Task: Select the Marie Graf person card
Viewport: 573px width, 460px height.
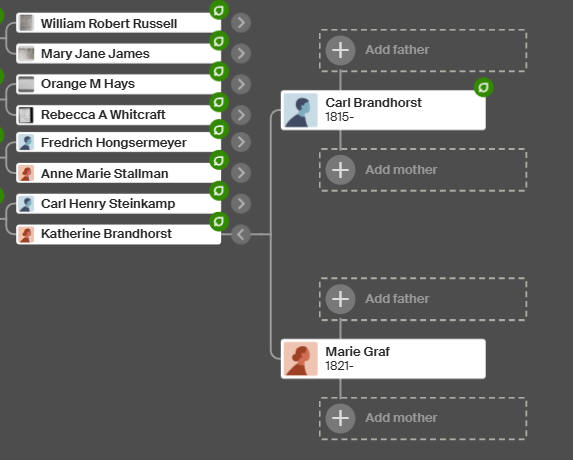Action: pyautogui.click(x=383, y=359)
